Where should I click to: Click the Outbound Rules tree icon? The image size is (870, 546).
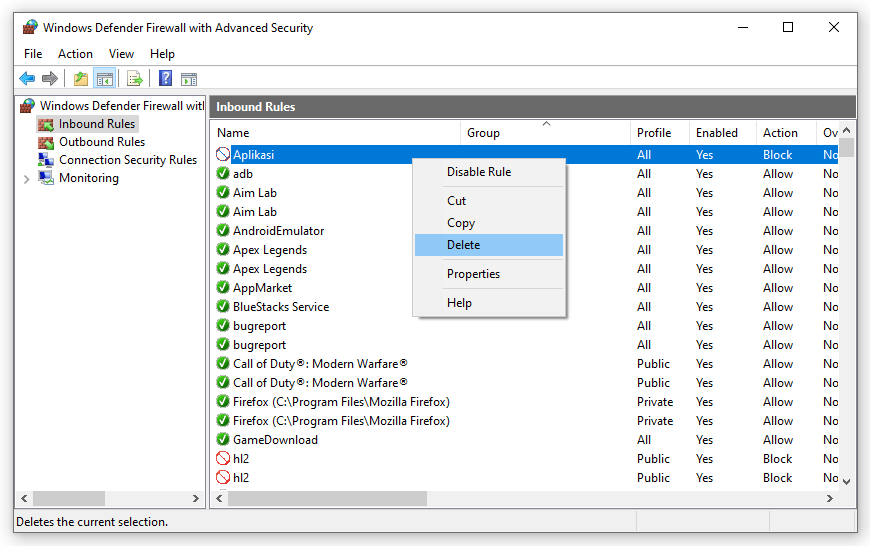click(x=45, y=142)
